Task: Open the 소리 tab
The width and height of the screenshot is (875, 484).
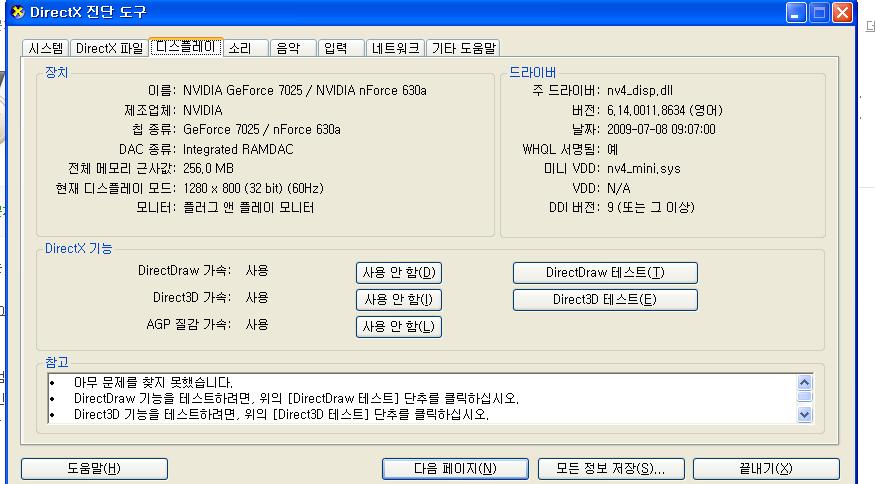Action: point(246,49)
